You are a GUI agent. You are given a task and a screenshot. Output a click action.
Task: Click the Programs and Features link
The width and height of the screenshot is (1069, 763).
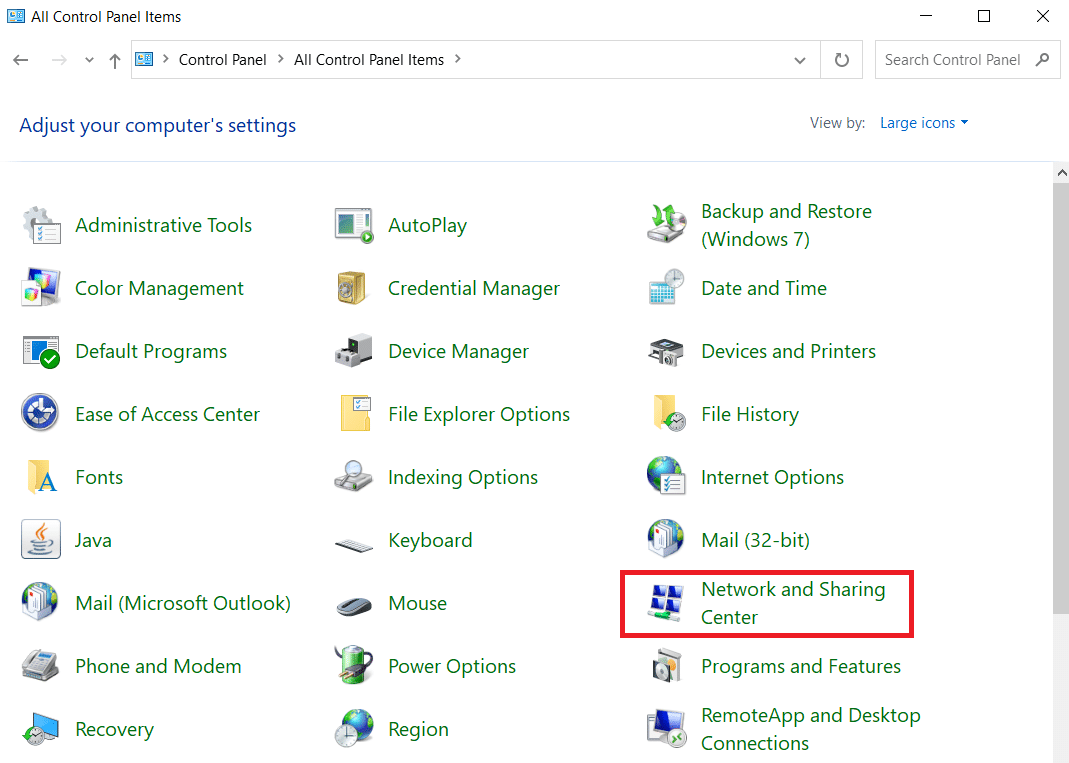point(800,667)
